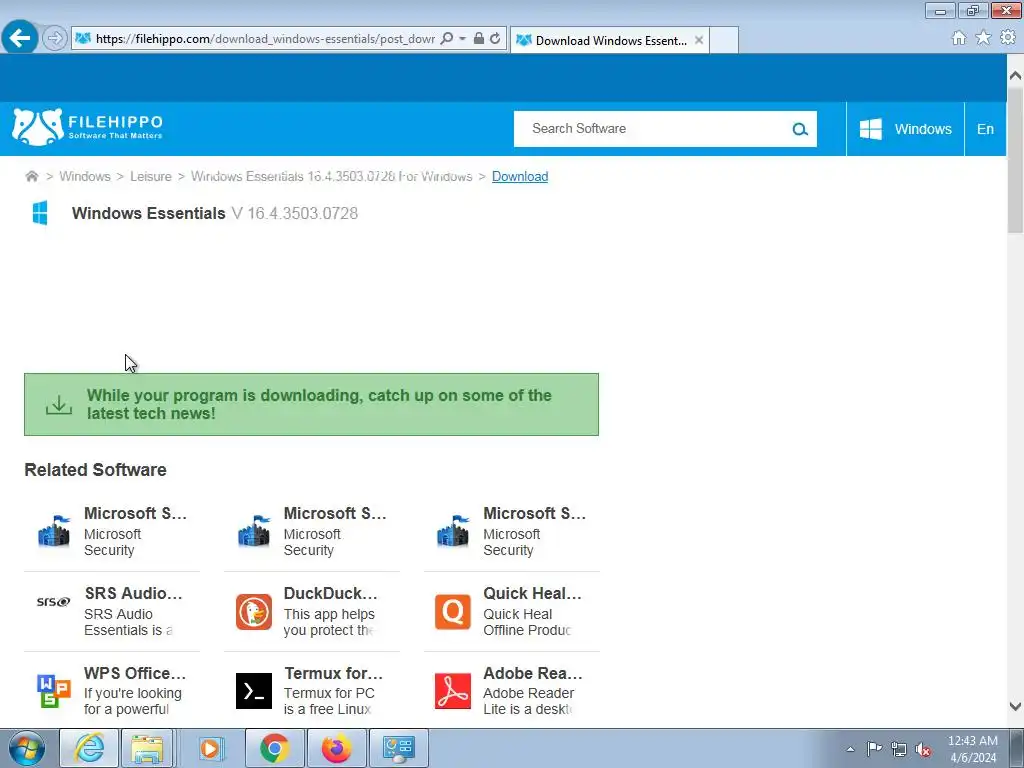Open the Adobe Rea... software title
This screenshot has height=768, width=1024.
click(533, 673)
